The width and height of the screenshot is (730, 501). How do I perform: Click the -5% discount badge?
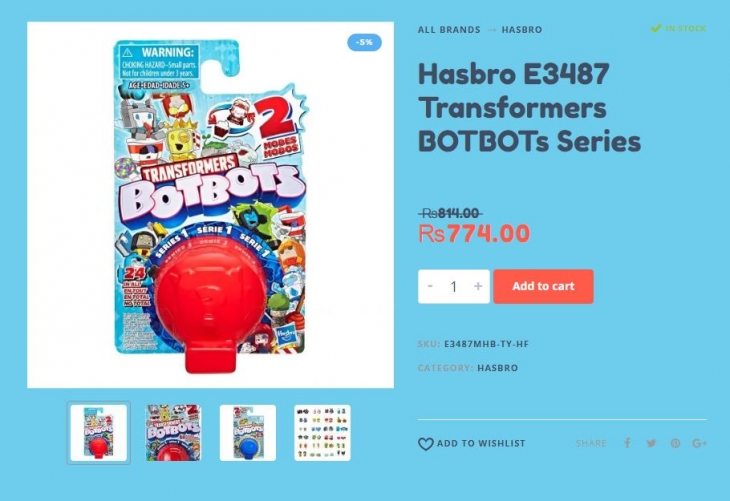click(x=364, y=42)
